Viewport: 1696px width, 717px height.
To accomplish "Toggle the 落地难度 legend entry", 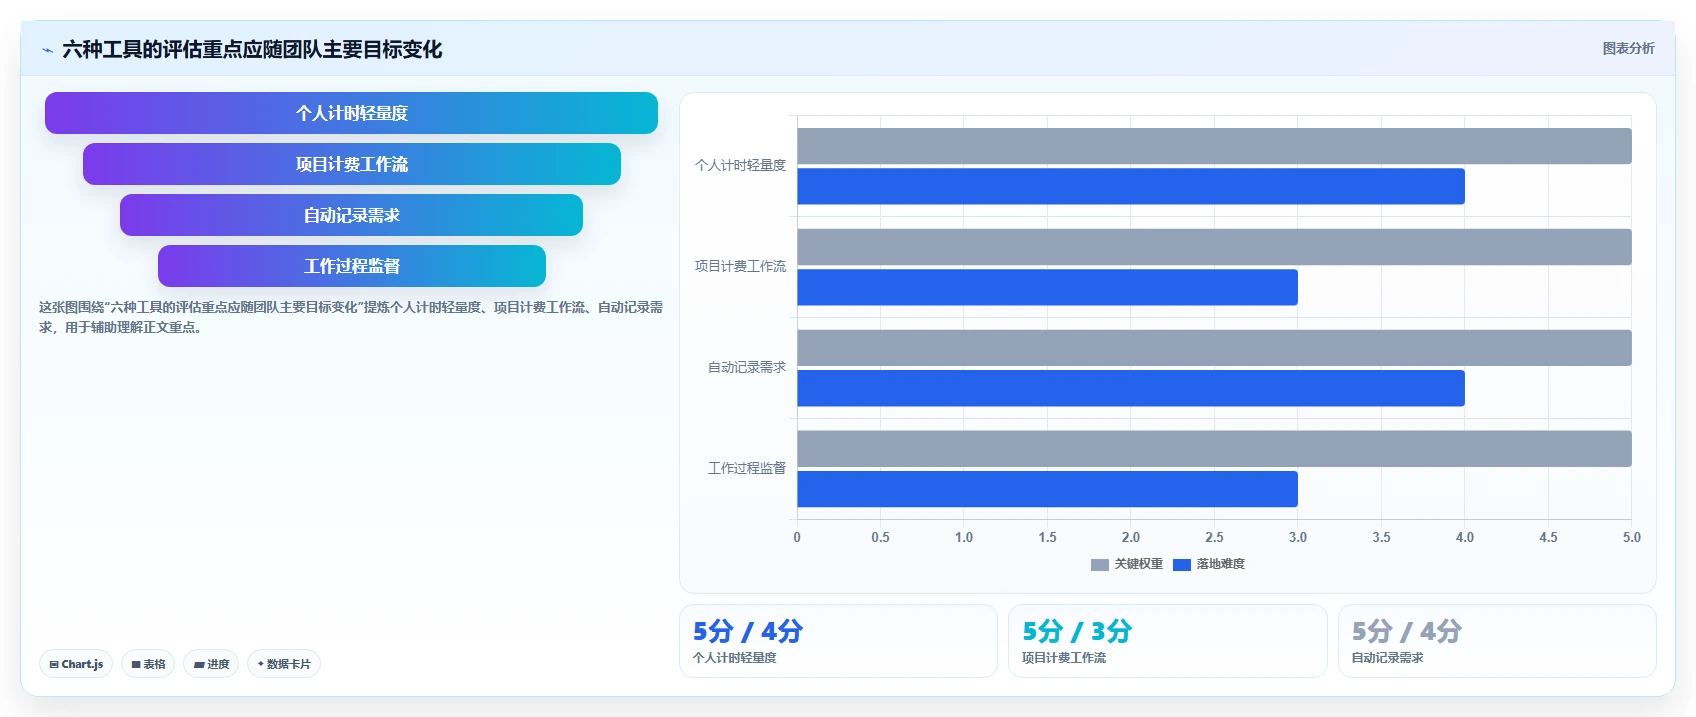I will [1209, 564].
